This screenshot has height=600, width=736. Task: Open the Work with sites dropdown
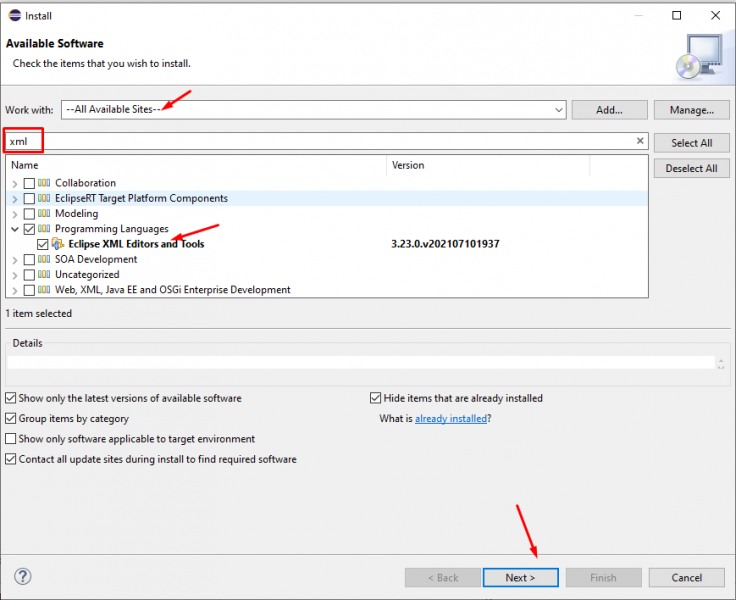(559, 110)
